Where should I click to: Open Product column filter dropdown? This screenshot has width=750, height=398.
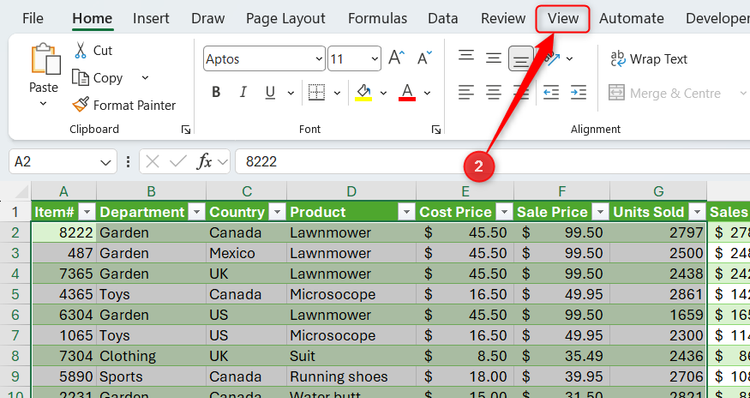point(407,212)
